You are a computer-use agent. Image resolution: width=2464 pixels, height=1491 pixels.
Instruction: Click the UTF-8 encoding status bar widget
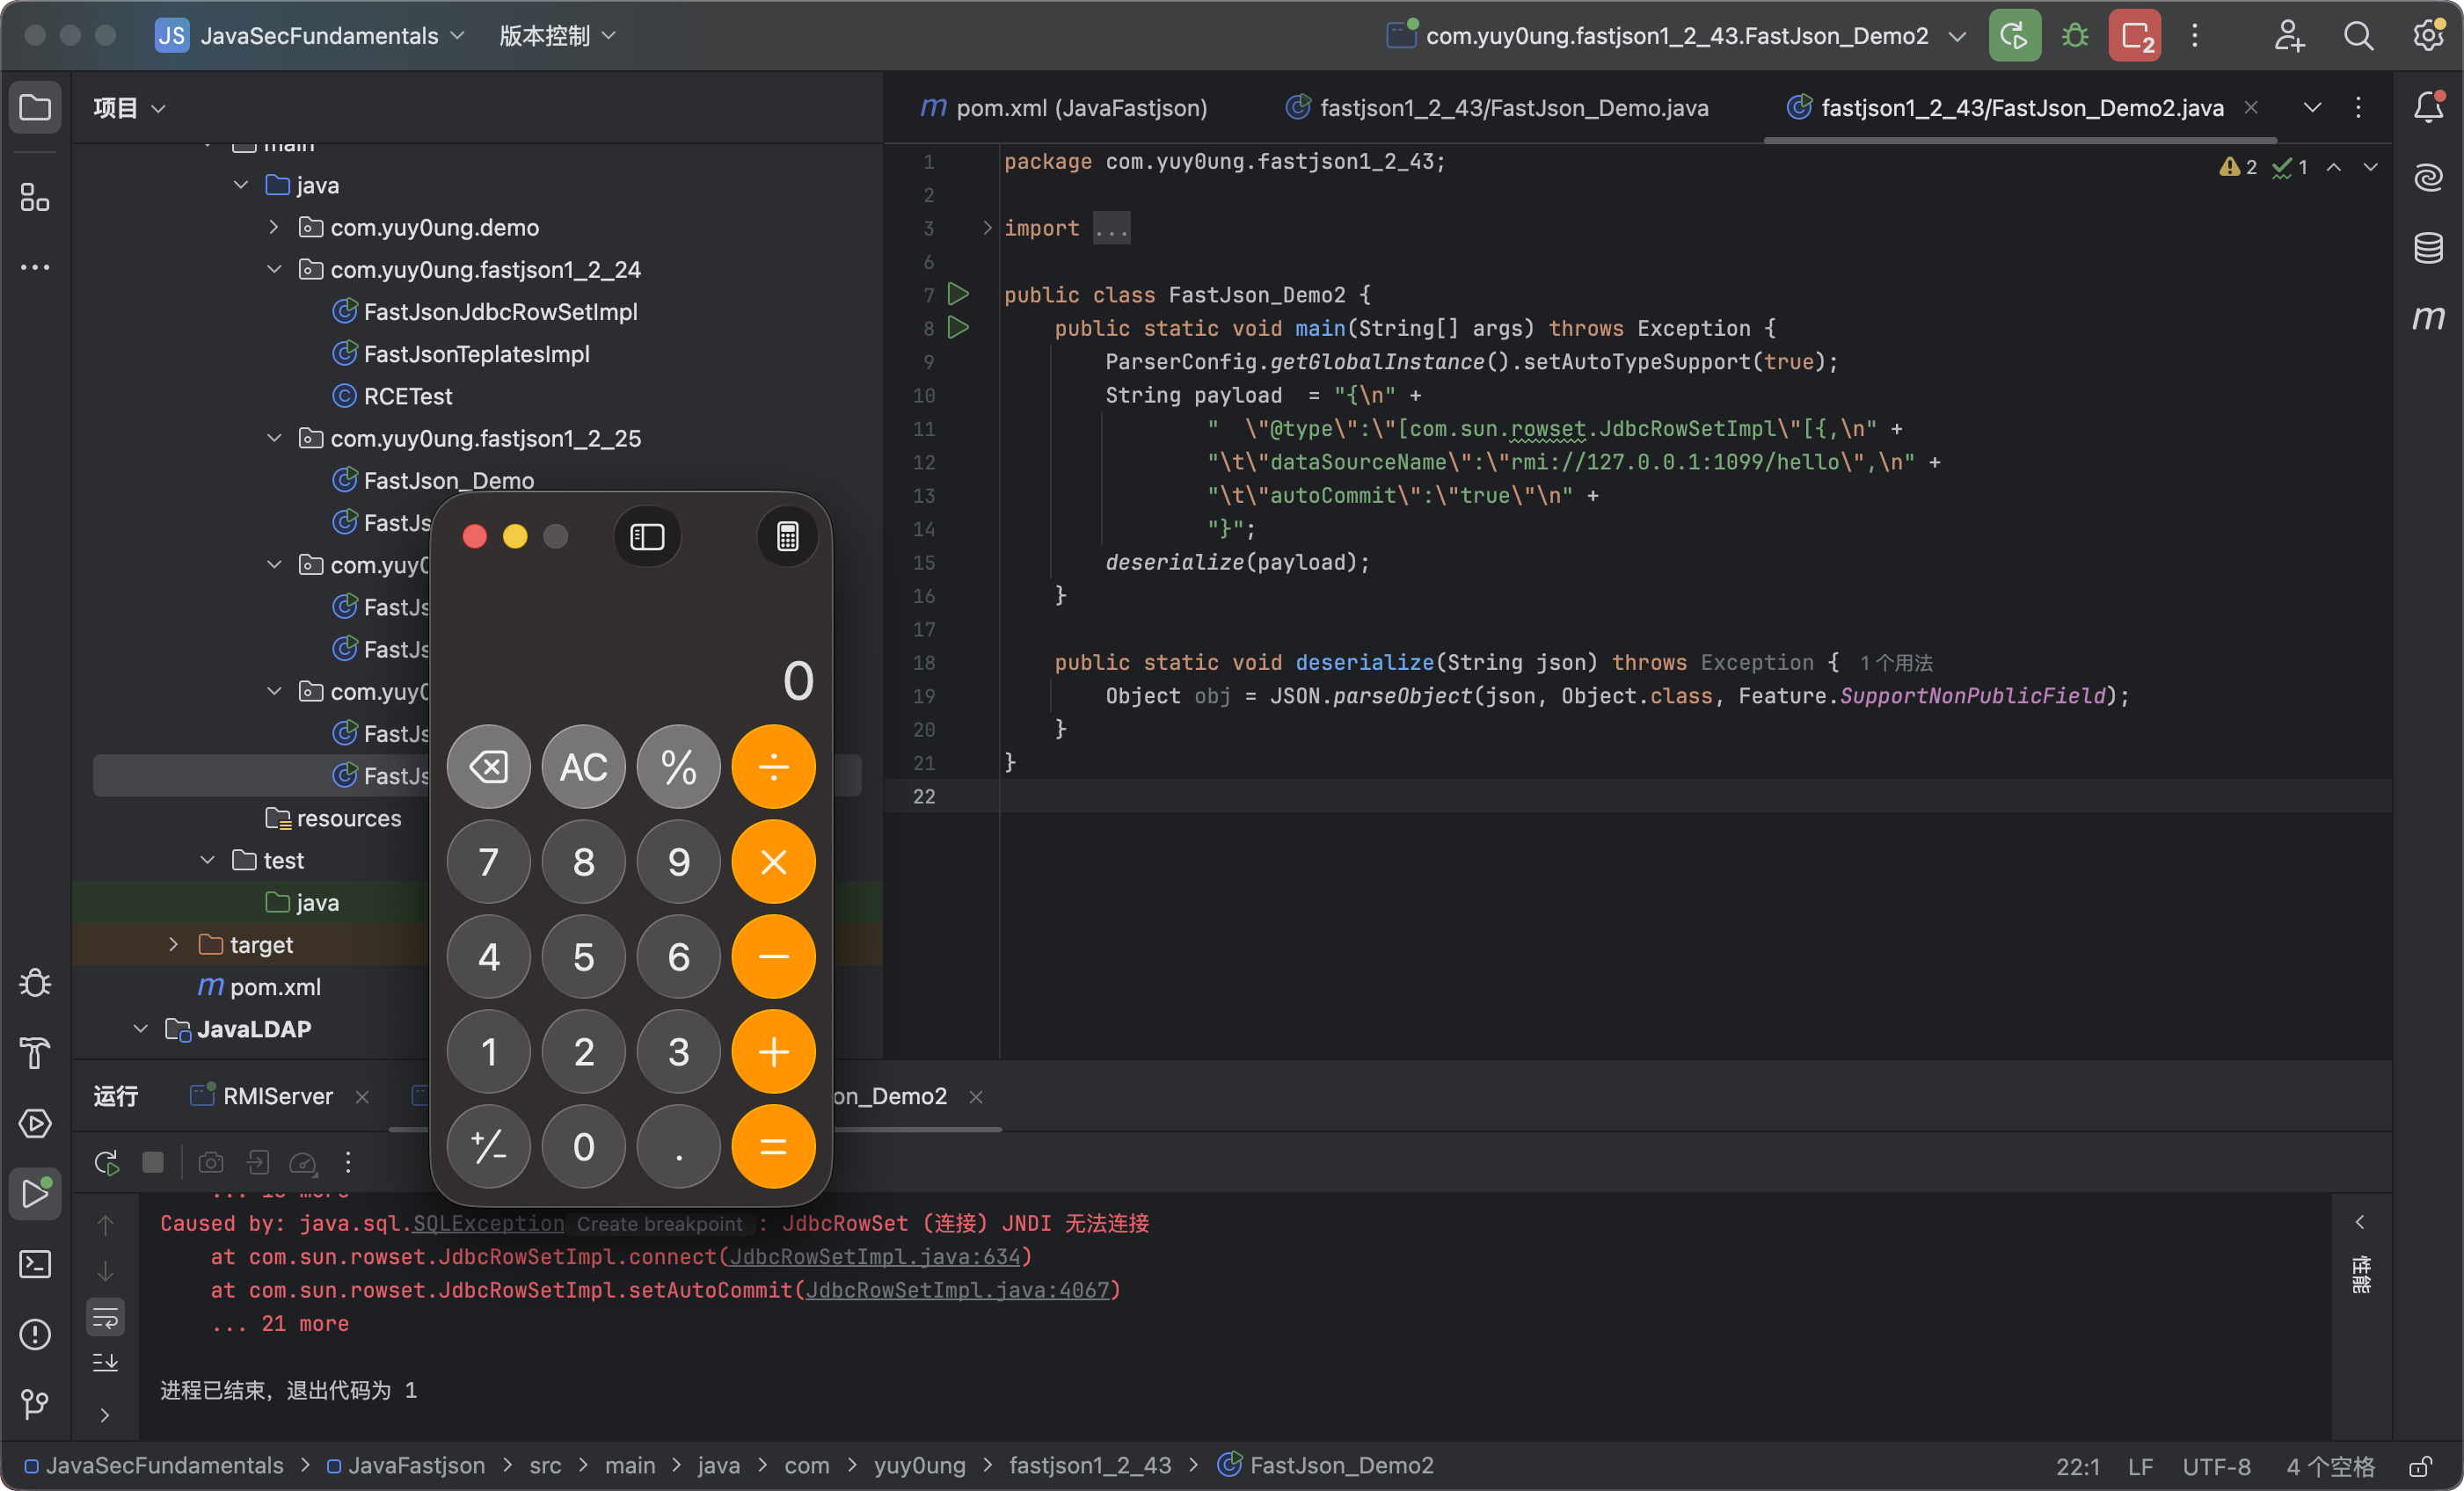point(2215,1465)
